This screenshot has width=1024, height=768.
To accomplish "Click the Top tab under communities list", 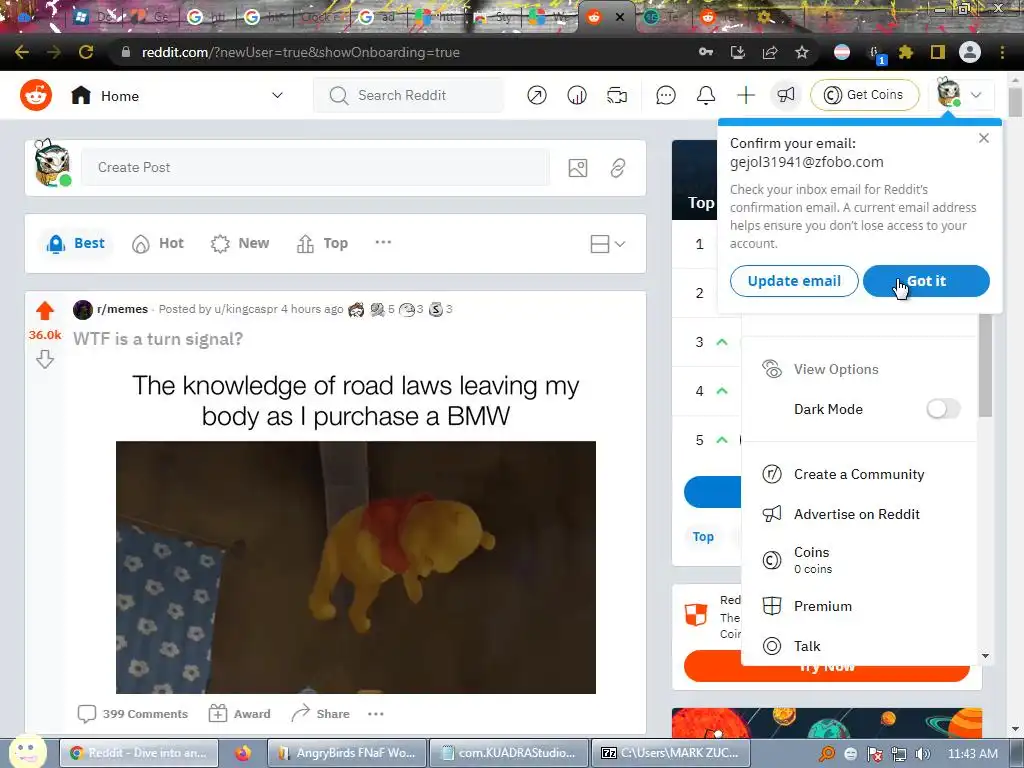I will coord(703,537).
